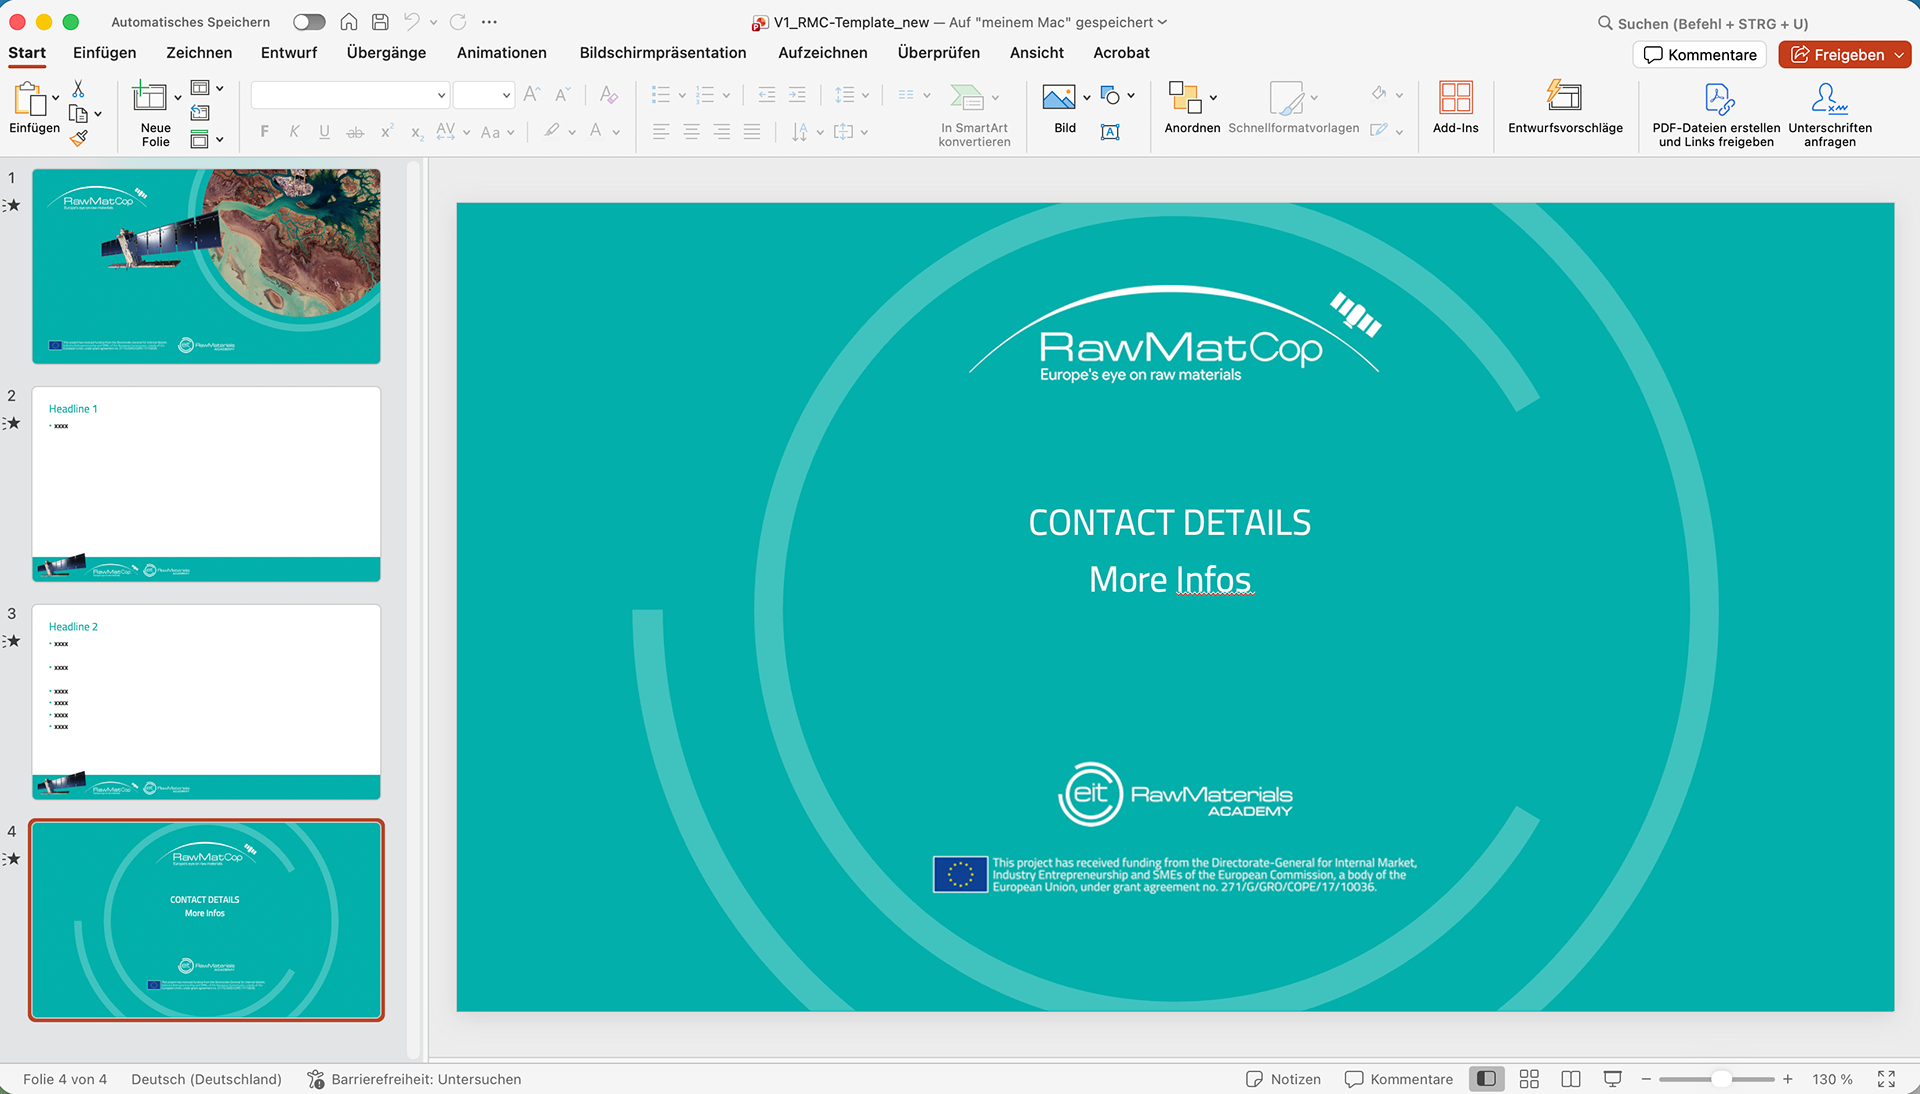Open the Add-Ins gallery
The width and height of the screenshot is (1920, 1094).
coord(1455,108)
